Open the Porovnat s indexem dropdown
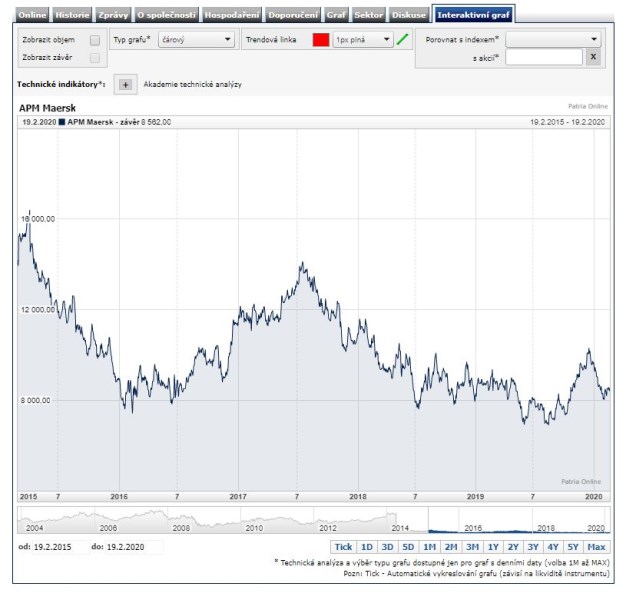This screenshot has width=626, height=600. click(553, 39)
